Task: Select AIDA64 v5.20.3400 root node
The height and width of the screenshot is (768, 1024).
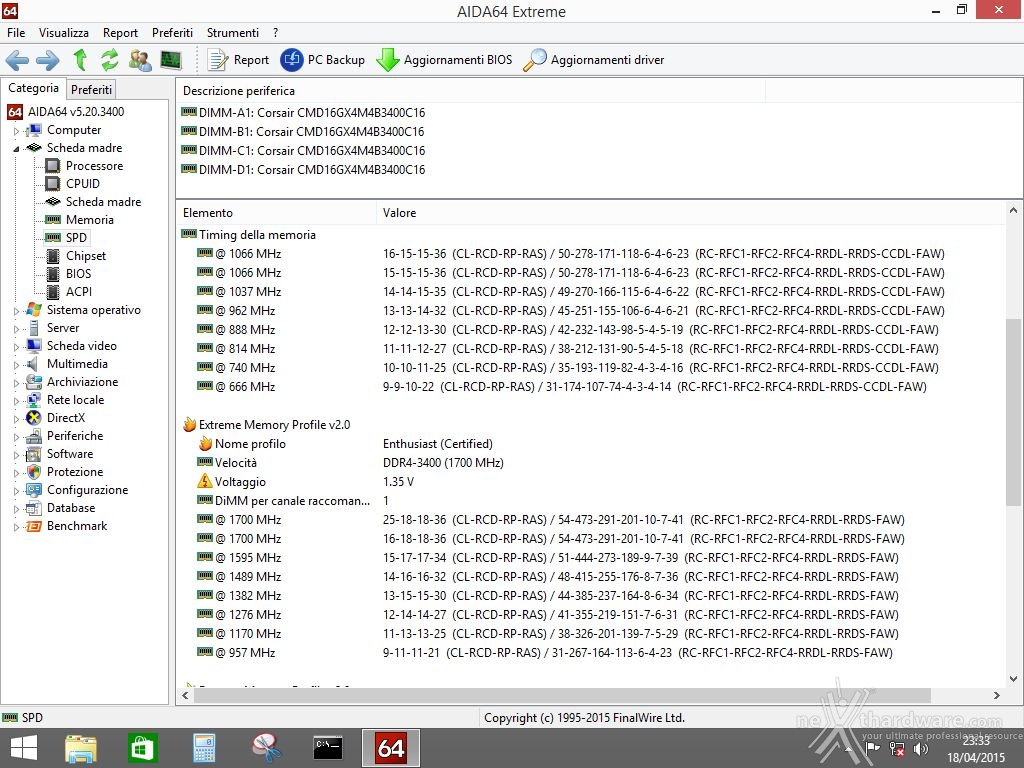Action: pos(66,112)
